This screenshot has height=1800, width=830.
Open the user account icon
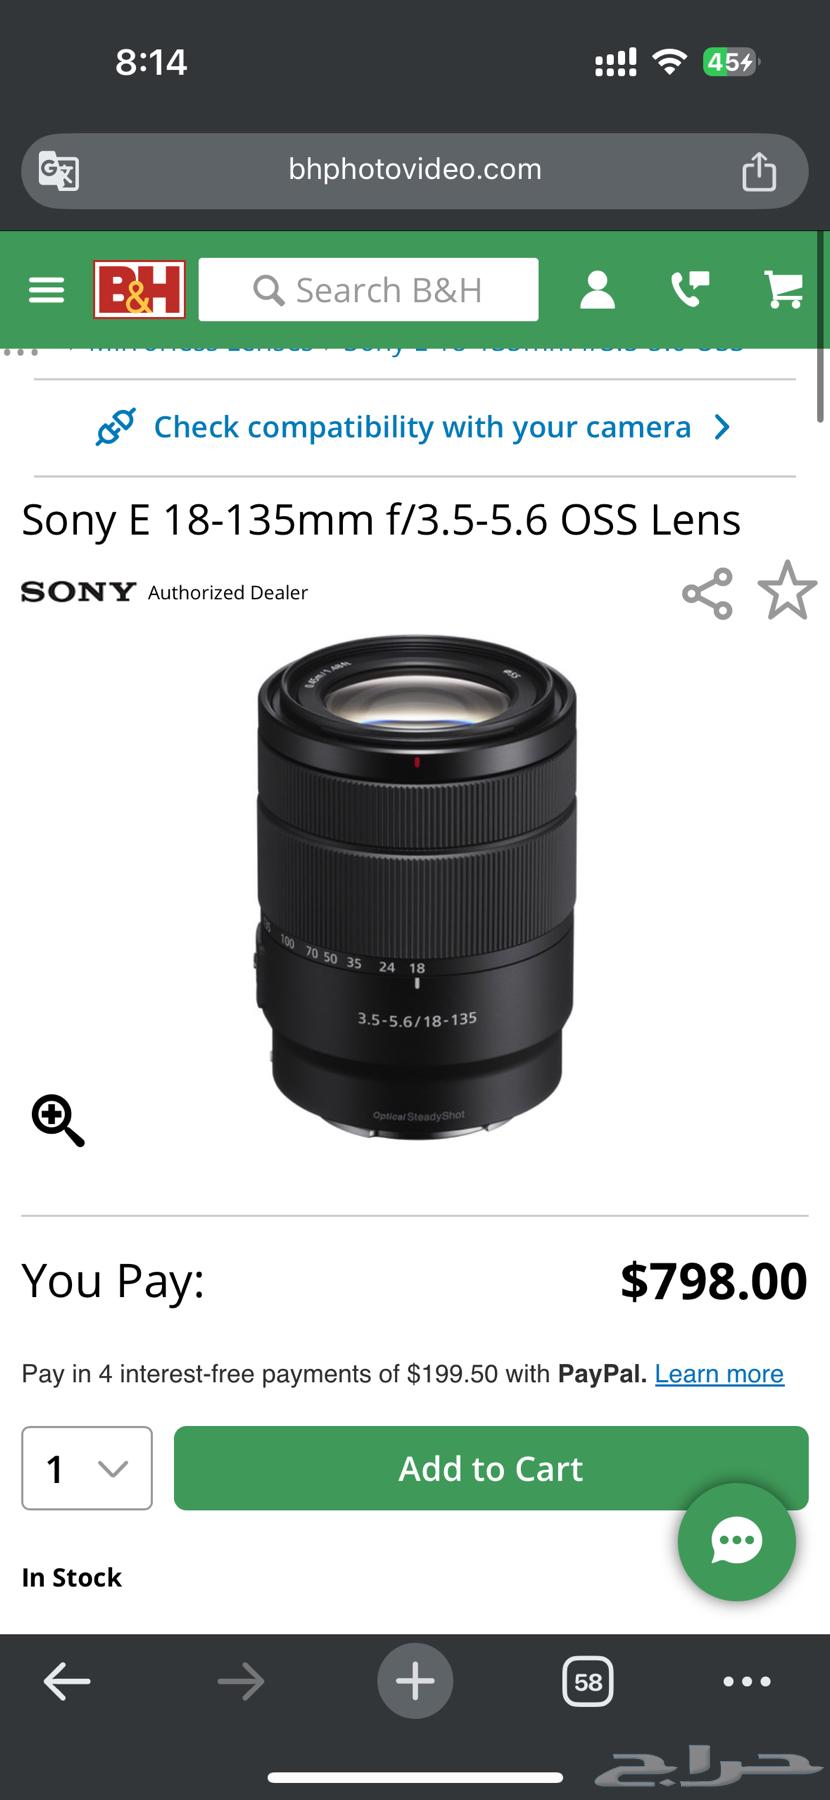(597, 290)
